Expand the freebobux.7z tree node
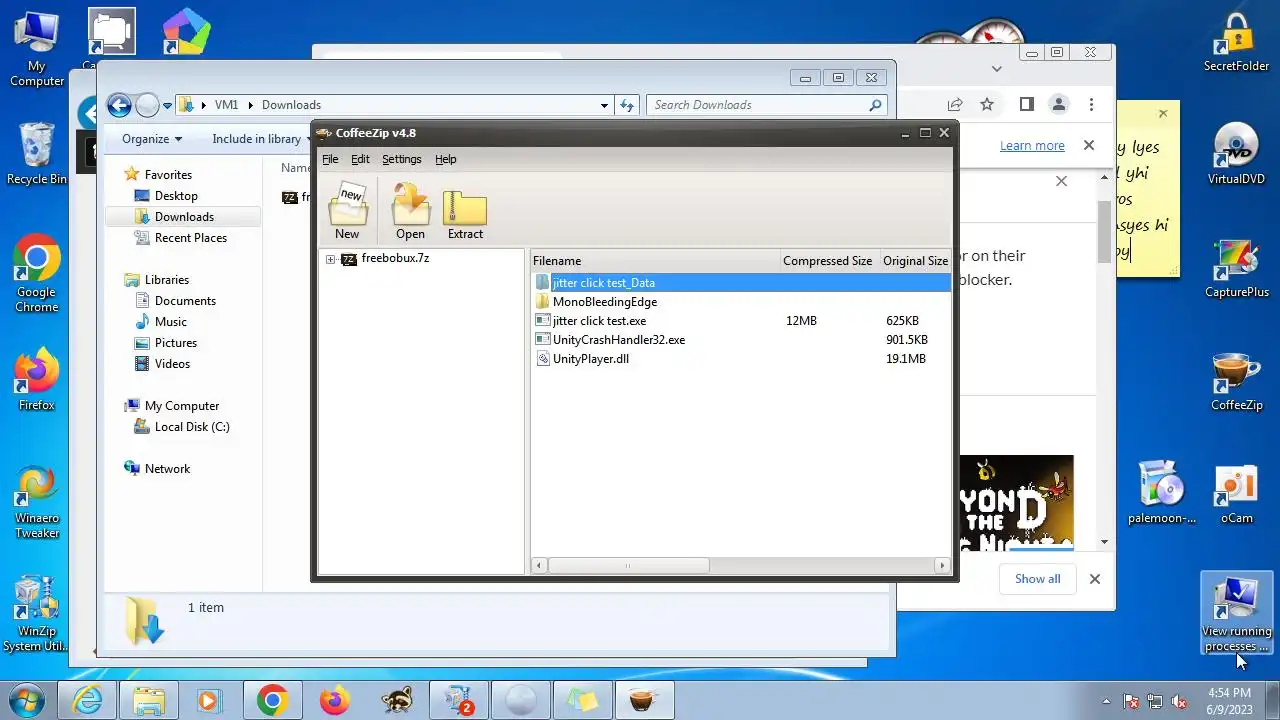This screenshot has width=1280, height=720. tap(330, 259)
